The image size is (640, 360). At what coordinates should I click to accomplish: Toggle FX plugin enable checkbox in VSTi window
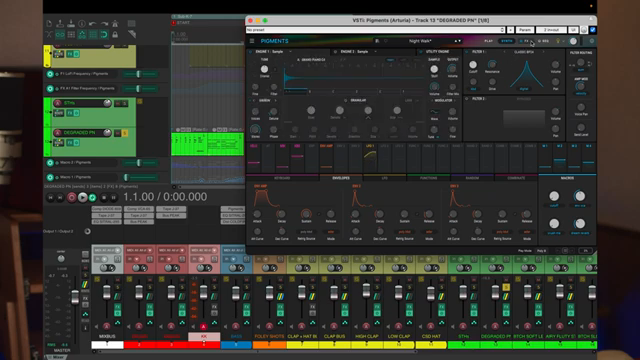[593, 30]
